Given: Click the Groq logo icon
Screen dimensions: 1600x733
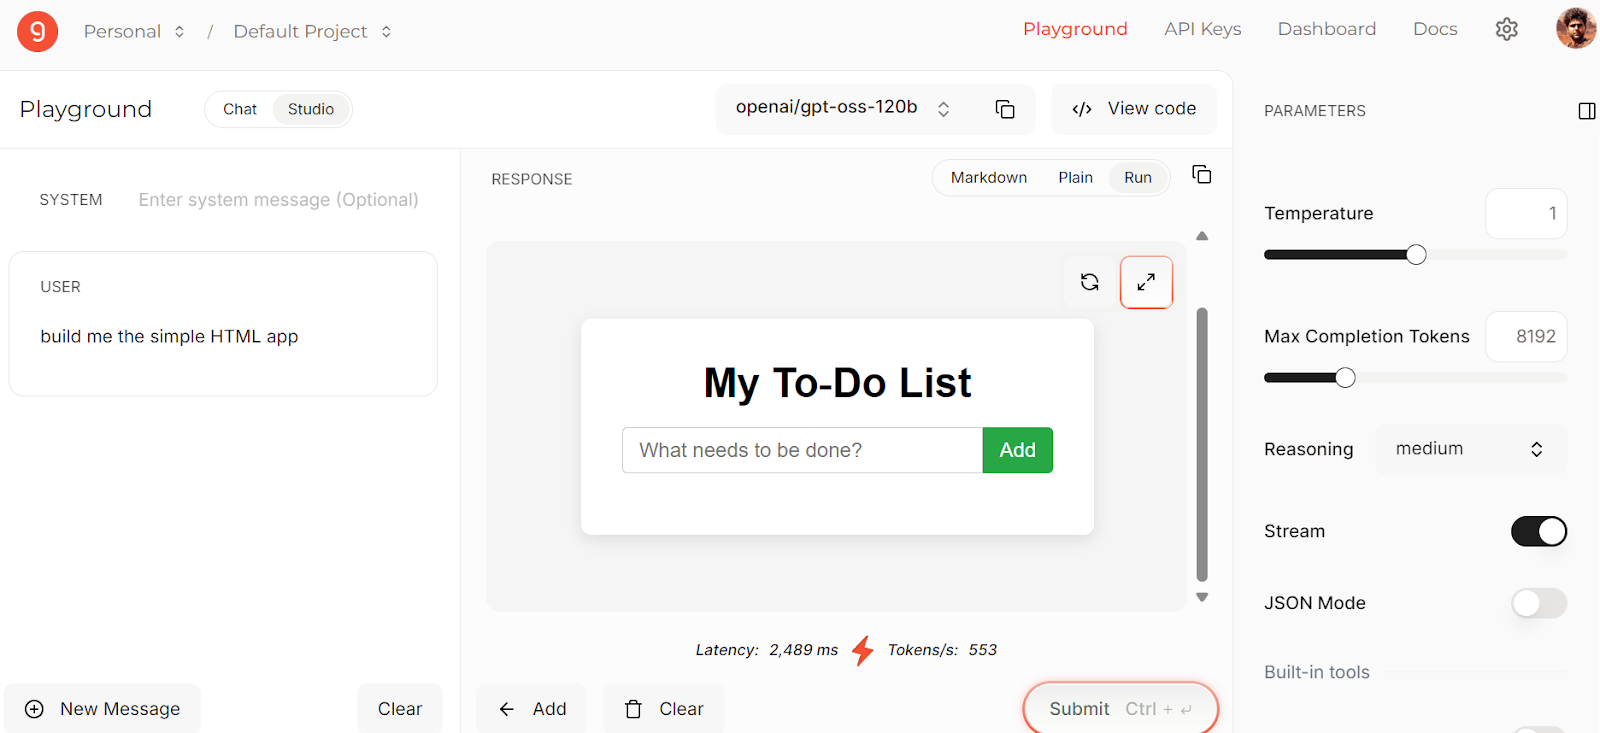Looking at the screenshot, I should click(37, 32).
